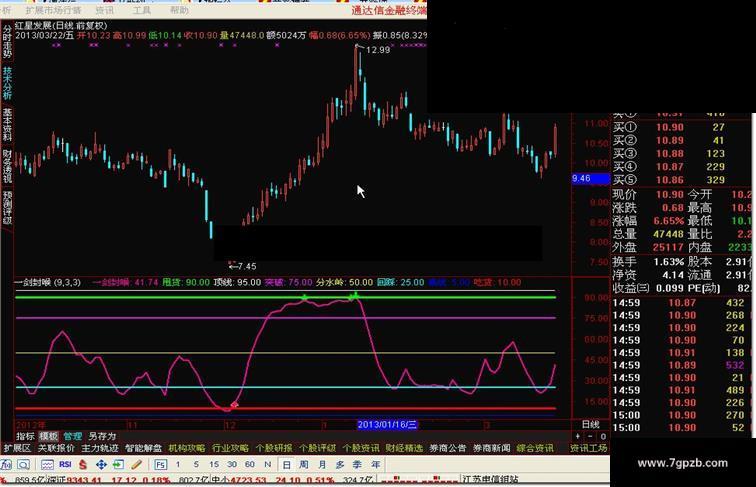Open the 个股研报 tab
Screen dimensions: 756x487
[274, 448]
